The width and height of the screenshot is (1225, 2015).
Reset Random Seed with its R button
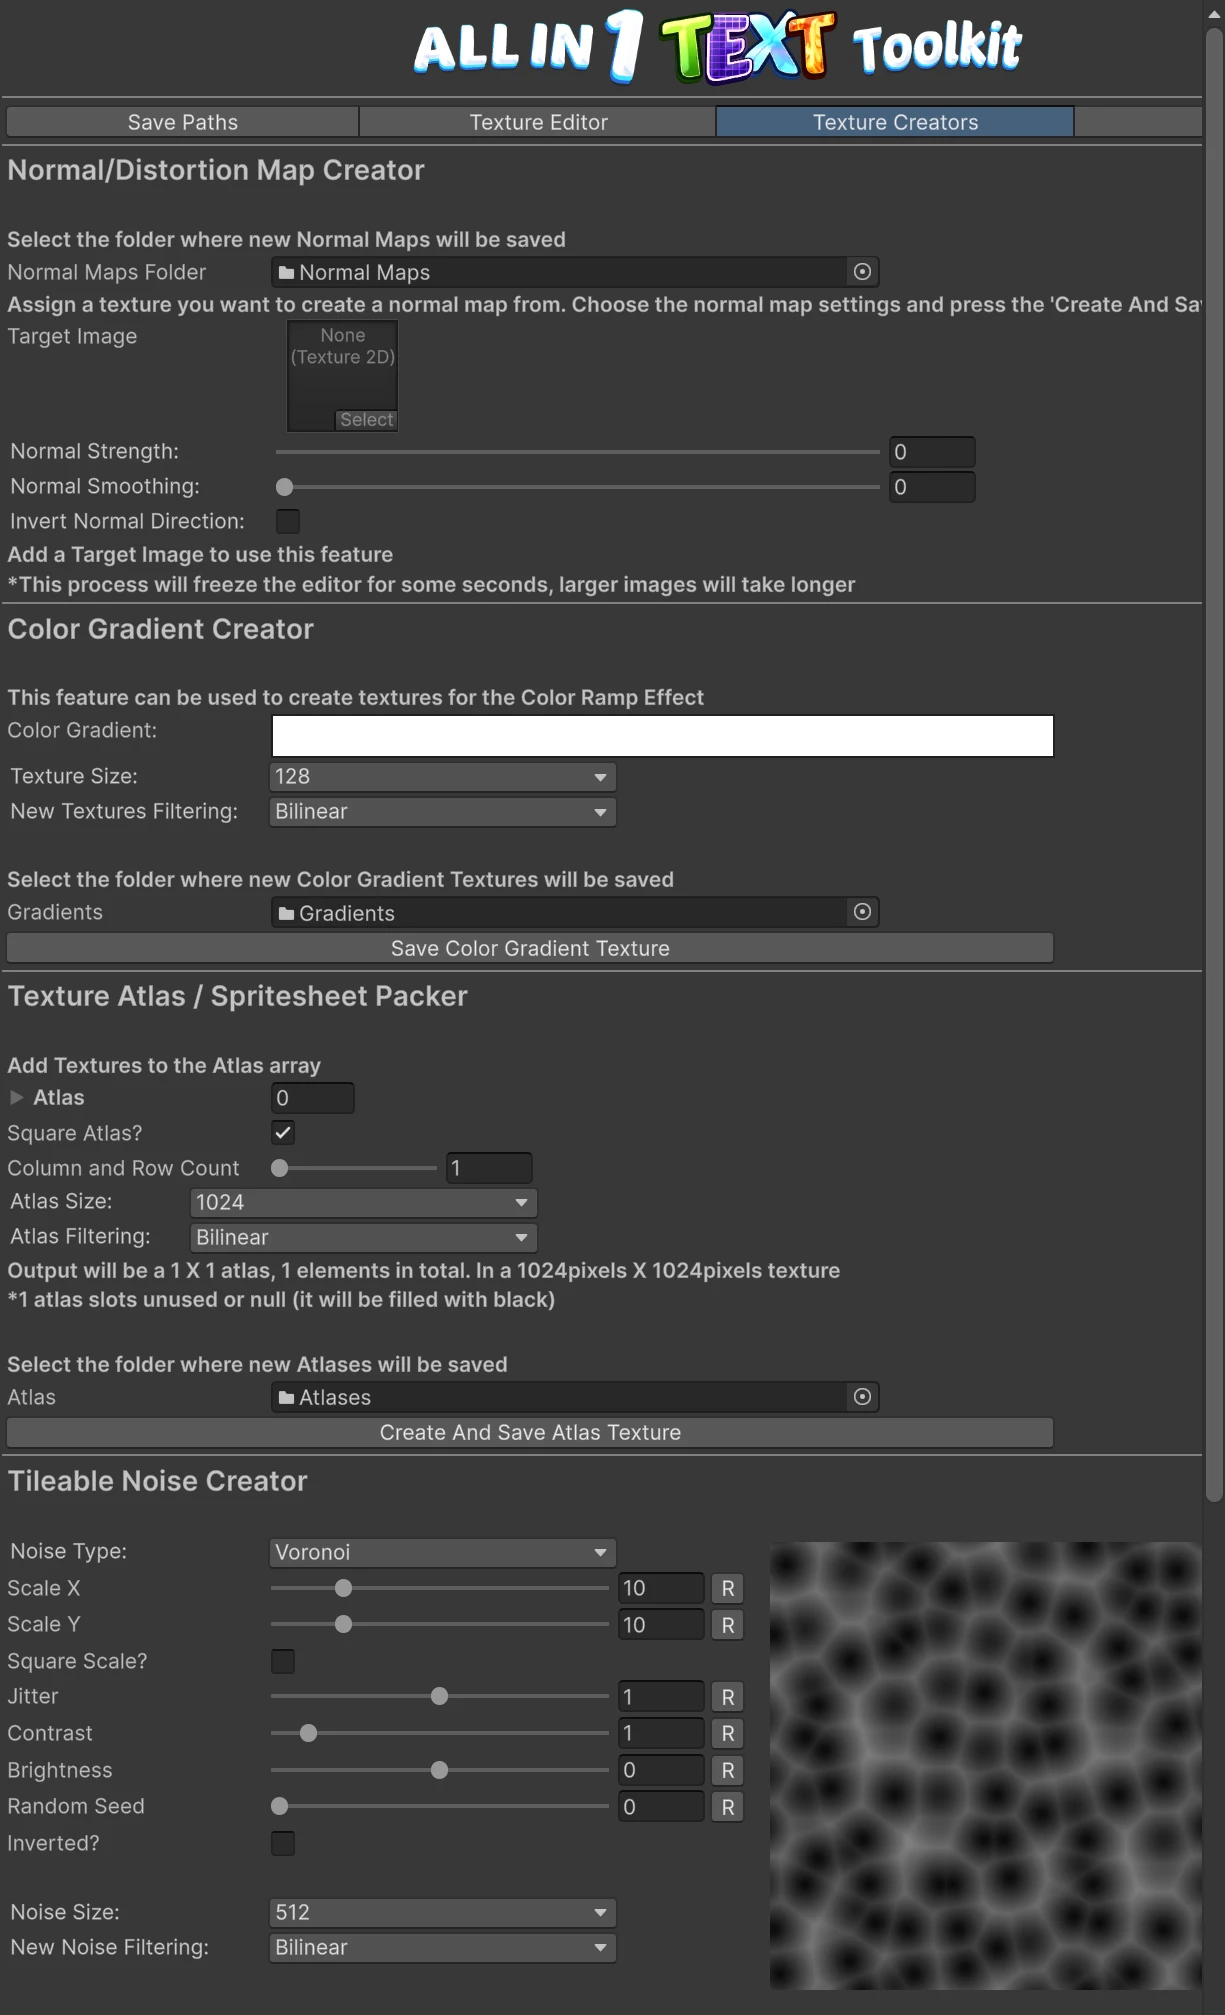click(727, 1807)
